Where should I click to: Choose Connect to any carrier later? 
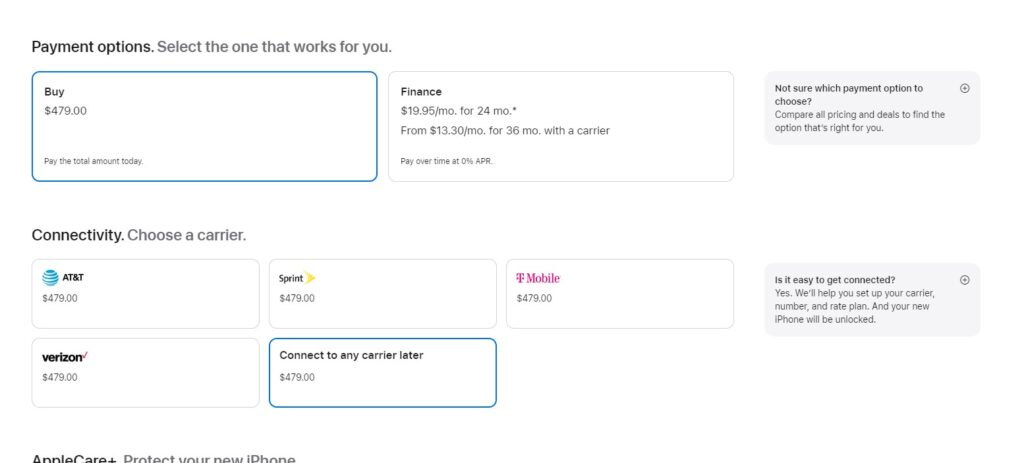click(382, 372)
